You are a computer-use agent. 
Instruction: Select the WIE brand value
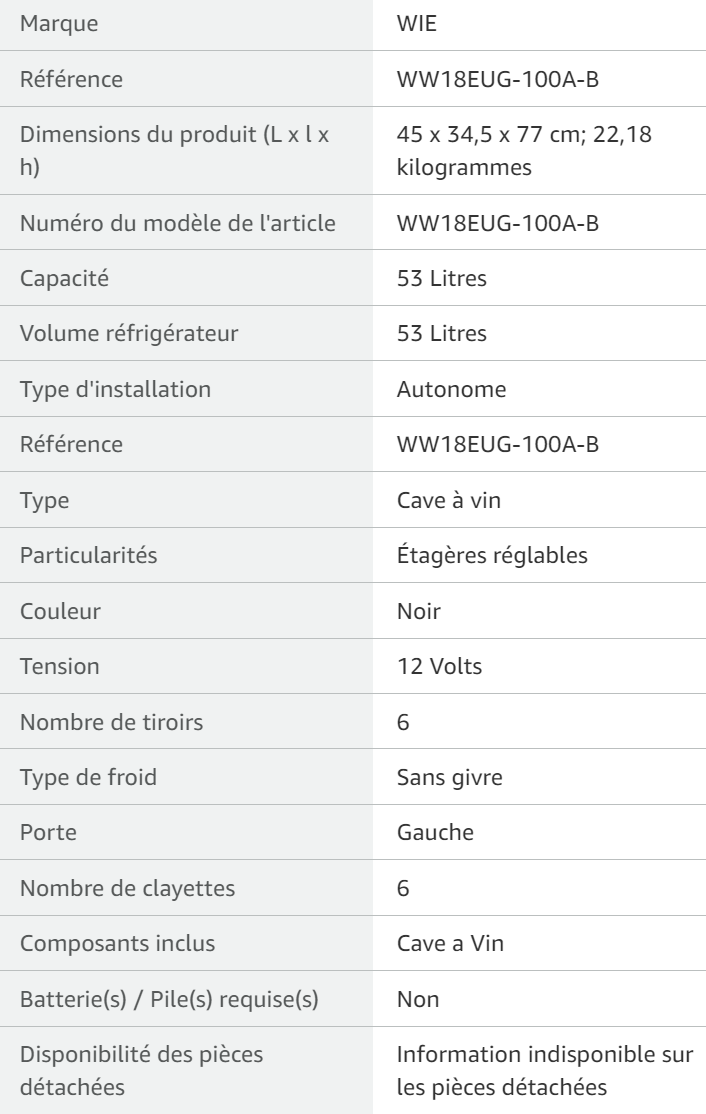click(x=417, y=23)
